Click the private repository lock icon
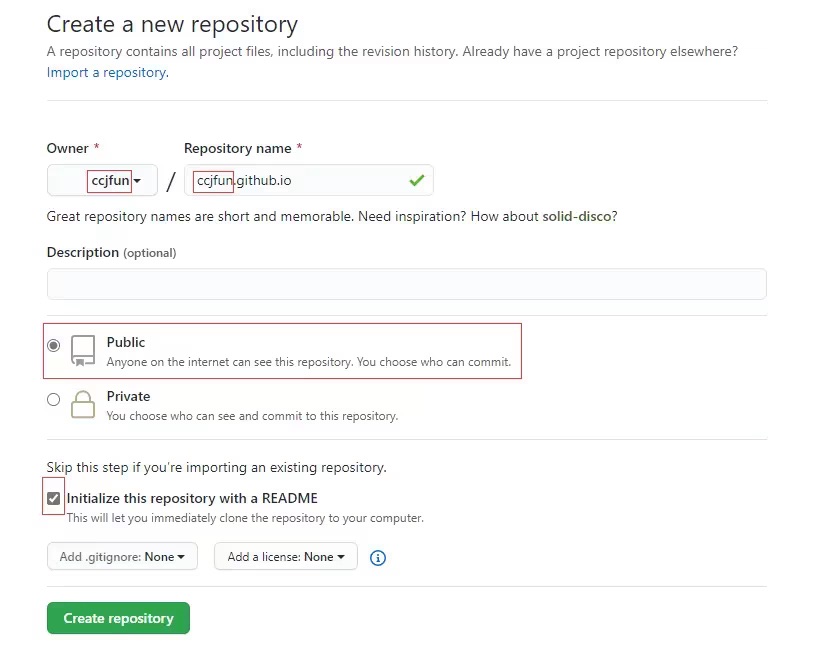 83,404
